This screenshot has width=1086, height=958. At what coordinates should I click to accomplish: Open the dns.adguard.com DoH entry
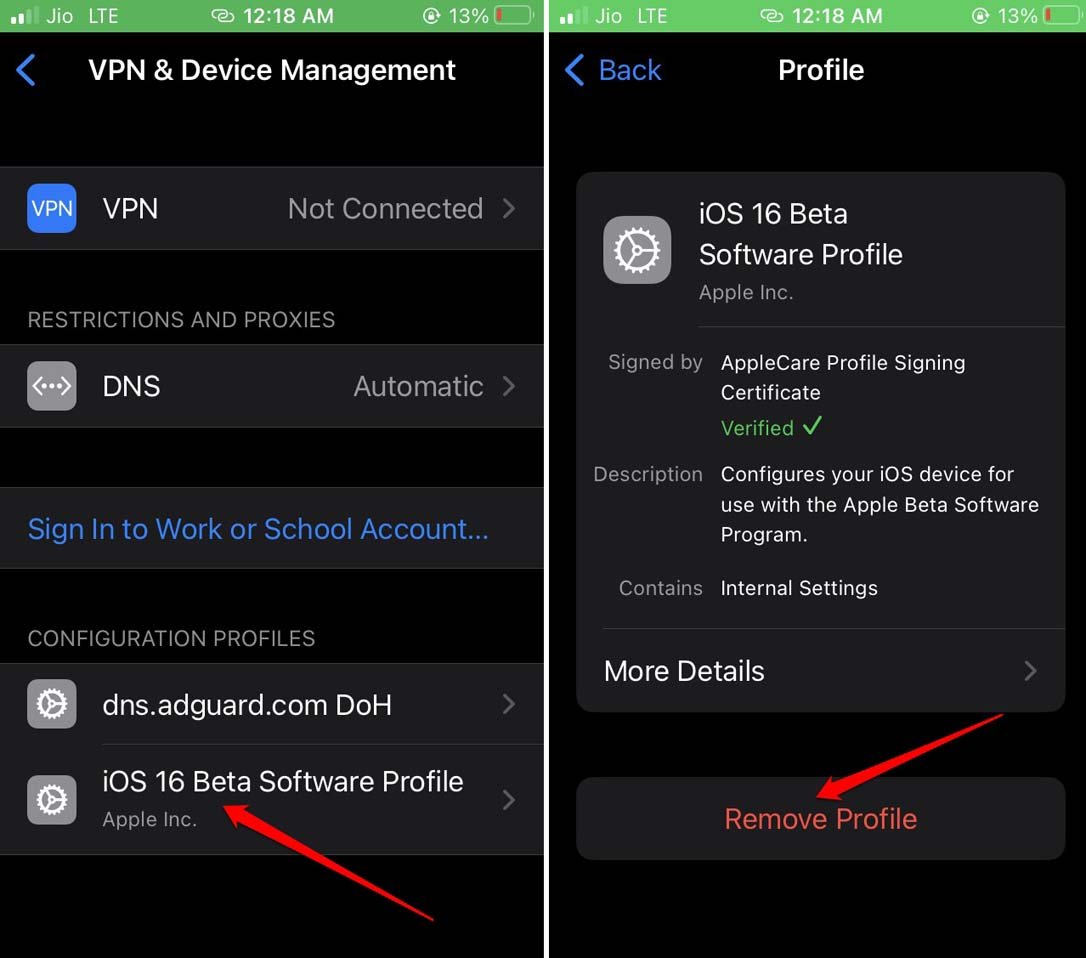[x=272, y=704]
